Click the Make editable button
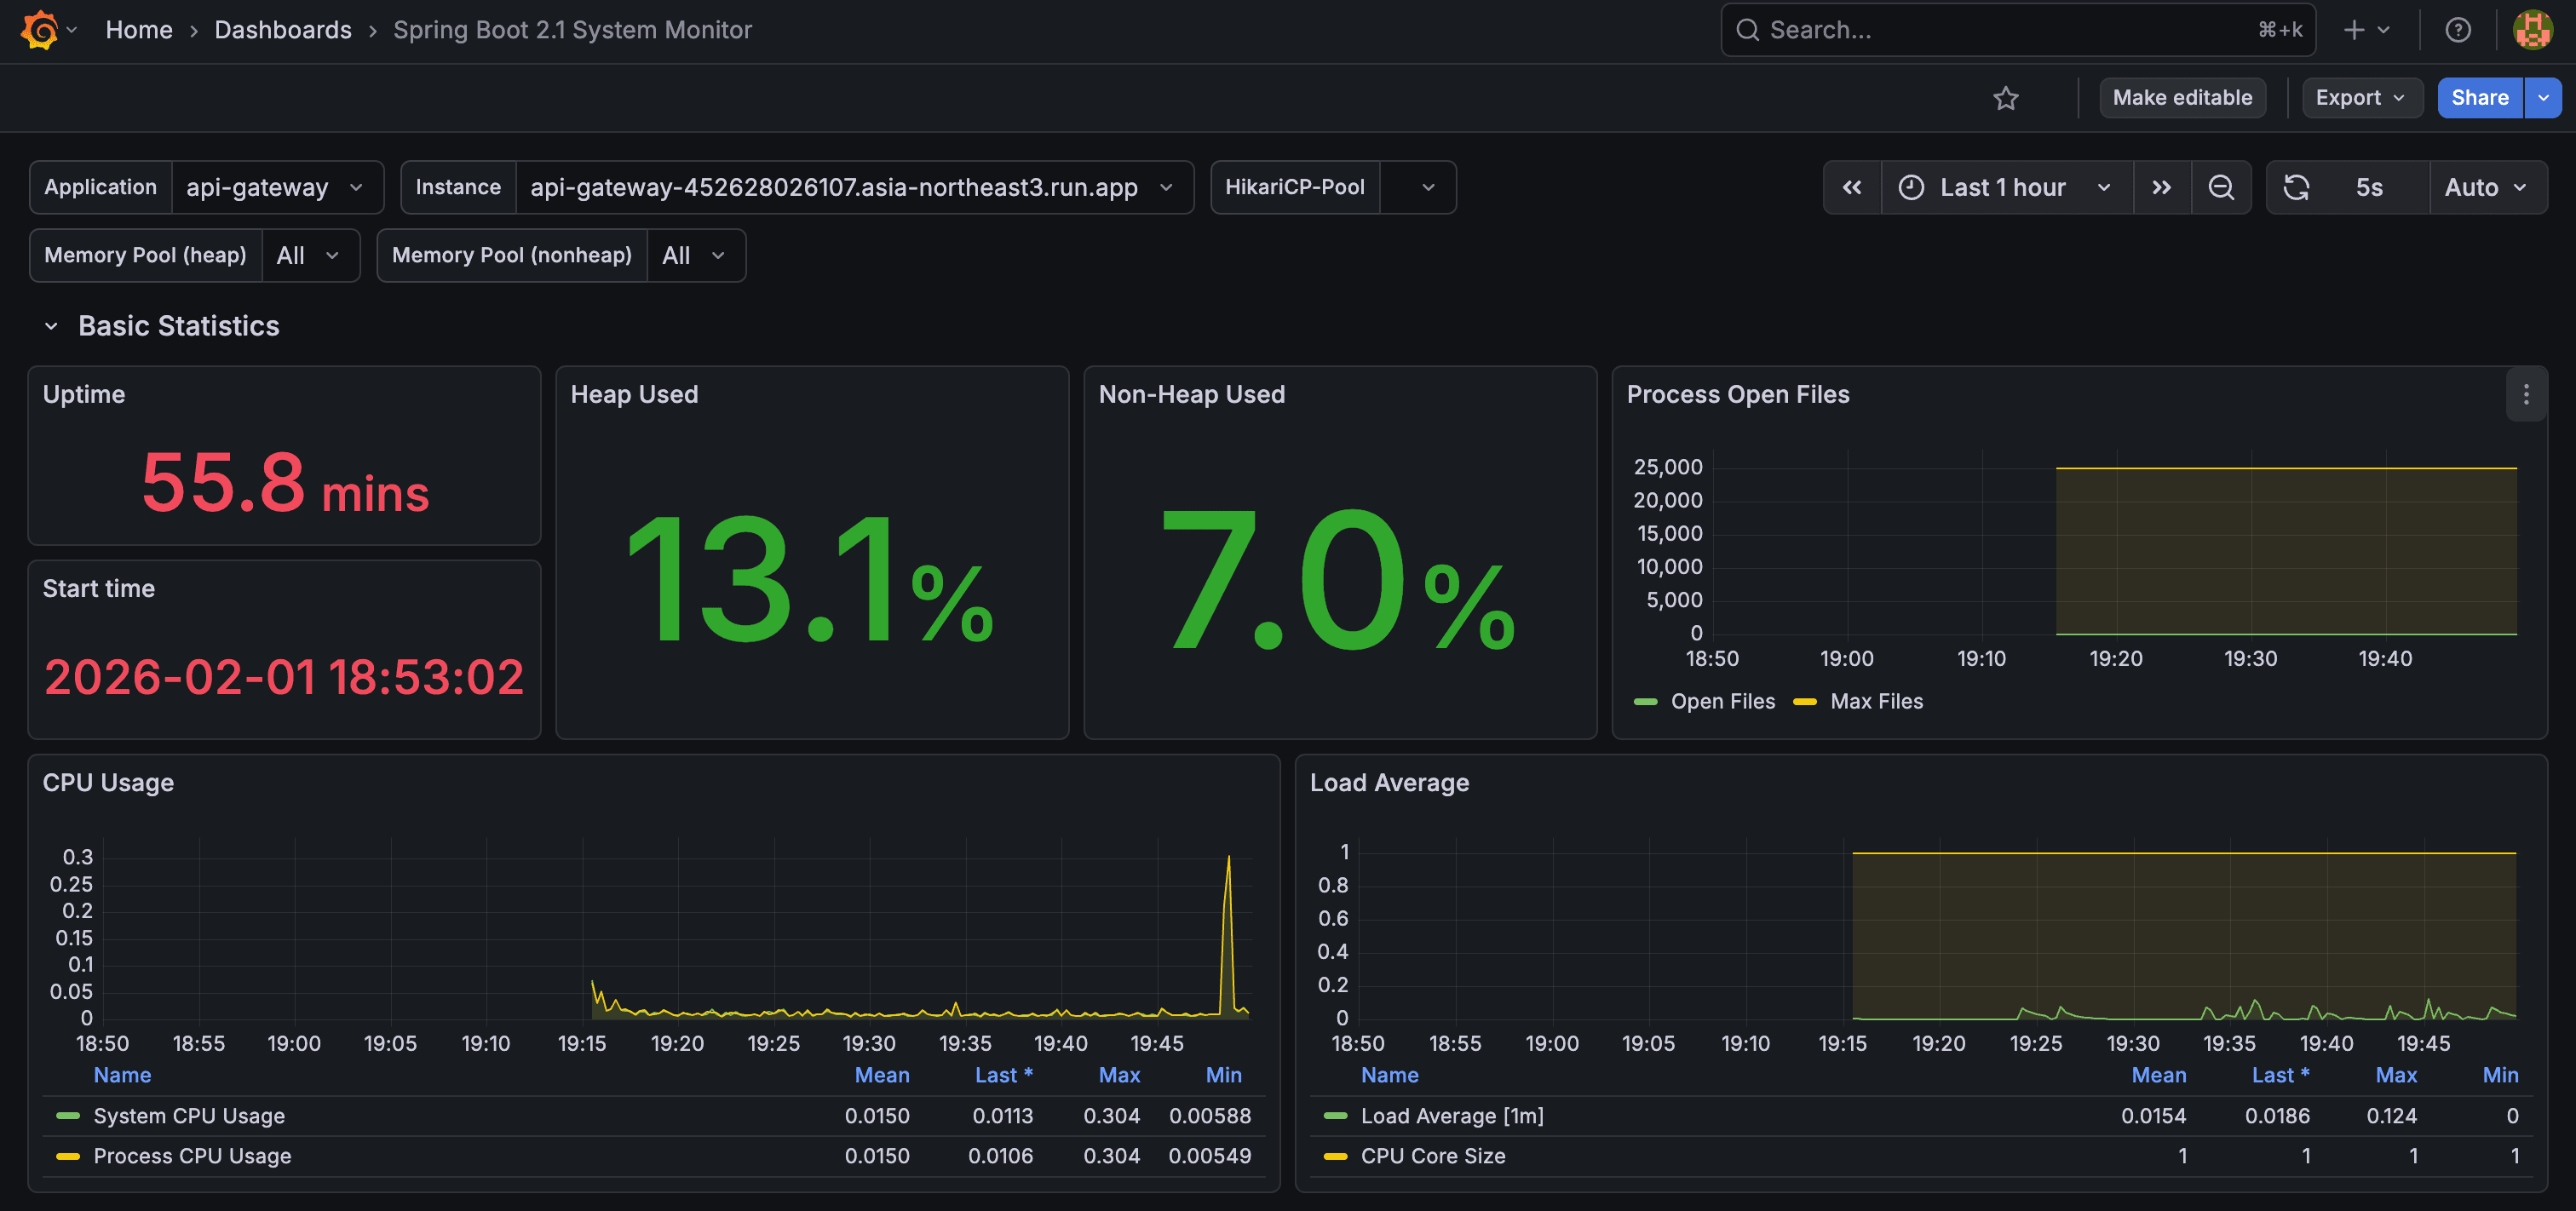Image resolution: width=2576 pixels, height=1211 pixels. [2181, 98]
